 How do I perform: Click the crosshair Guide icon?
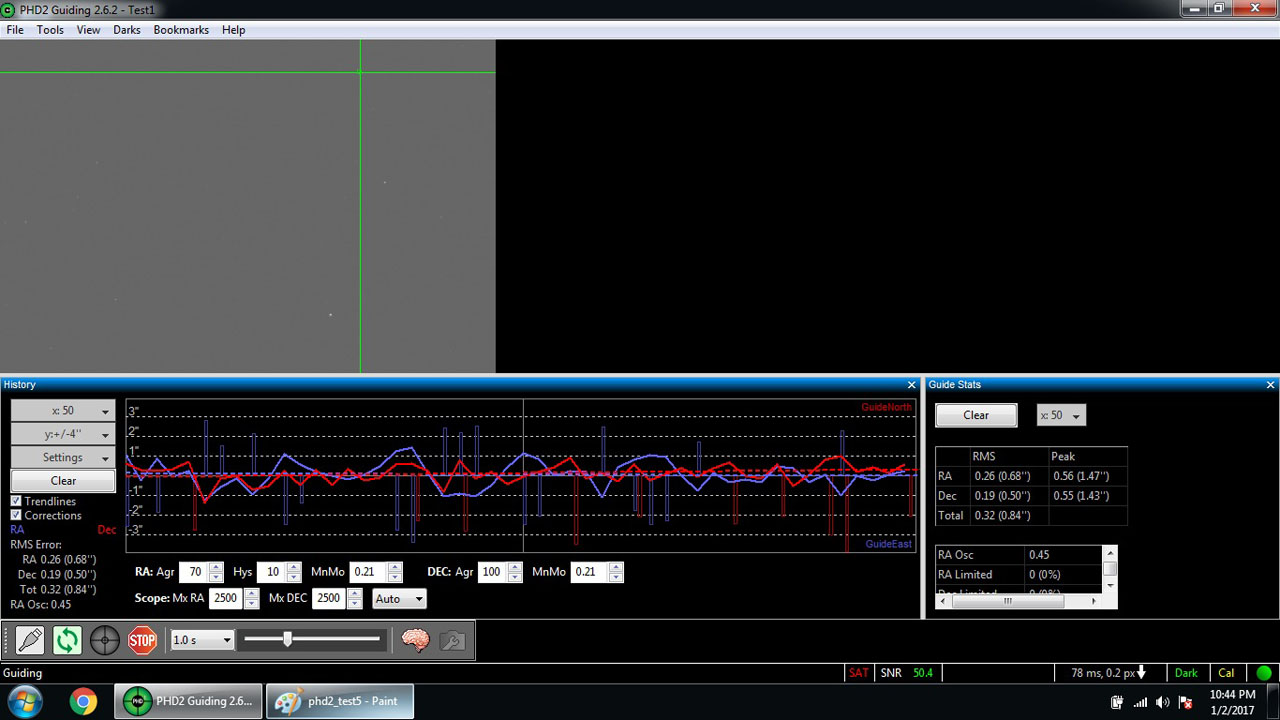pos(105,640)
